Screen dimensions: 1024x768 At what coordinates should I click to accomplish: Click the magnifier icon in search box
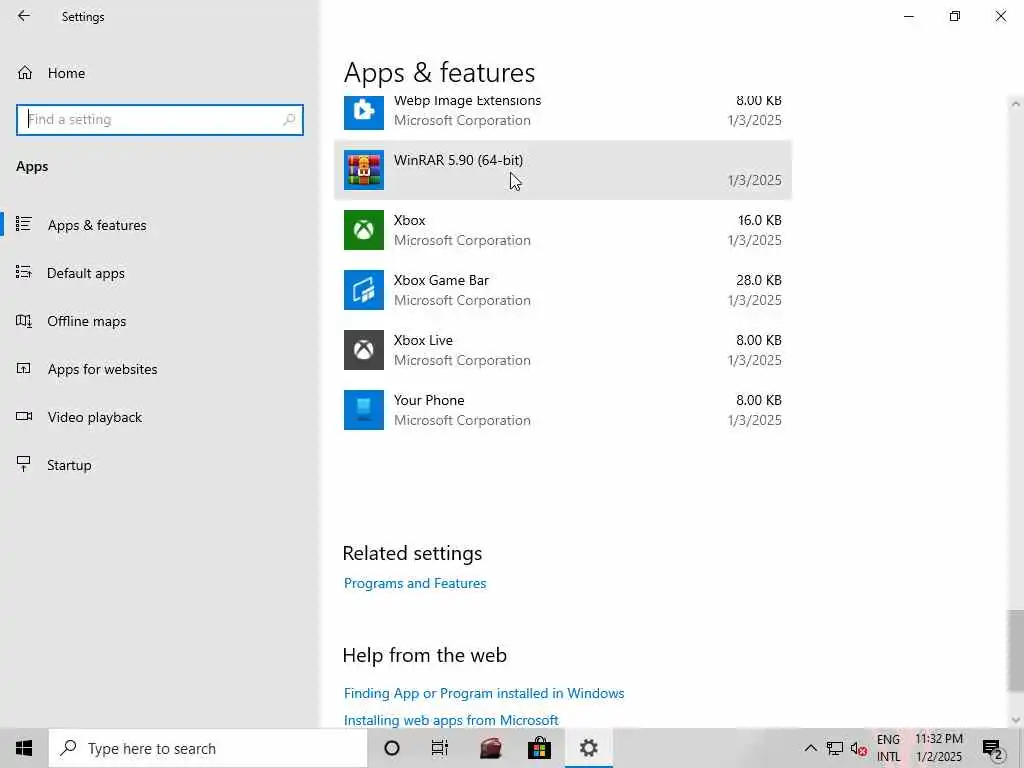click(x=289, y=120)
